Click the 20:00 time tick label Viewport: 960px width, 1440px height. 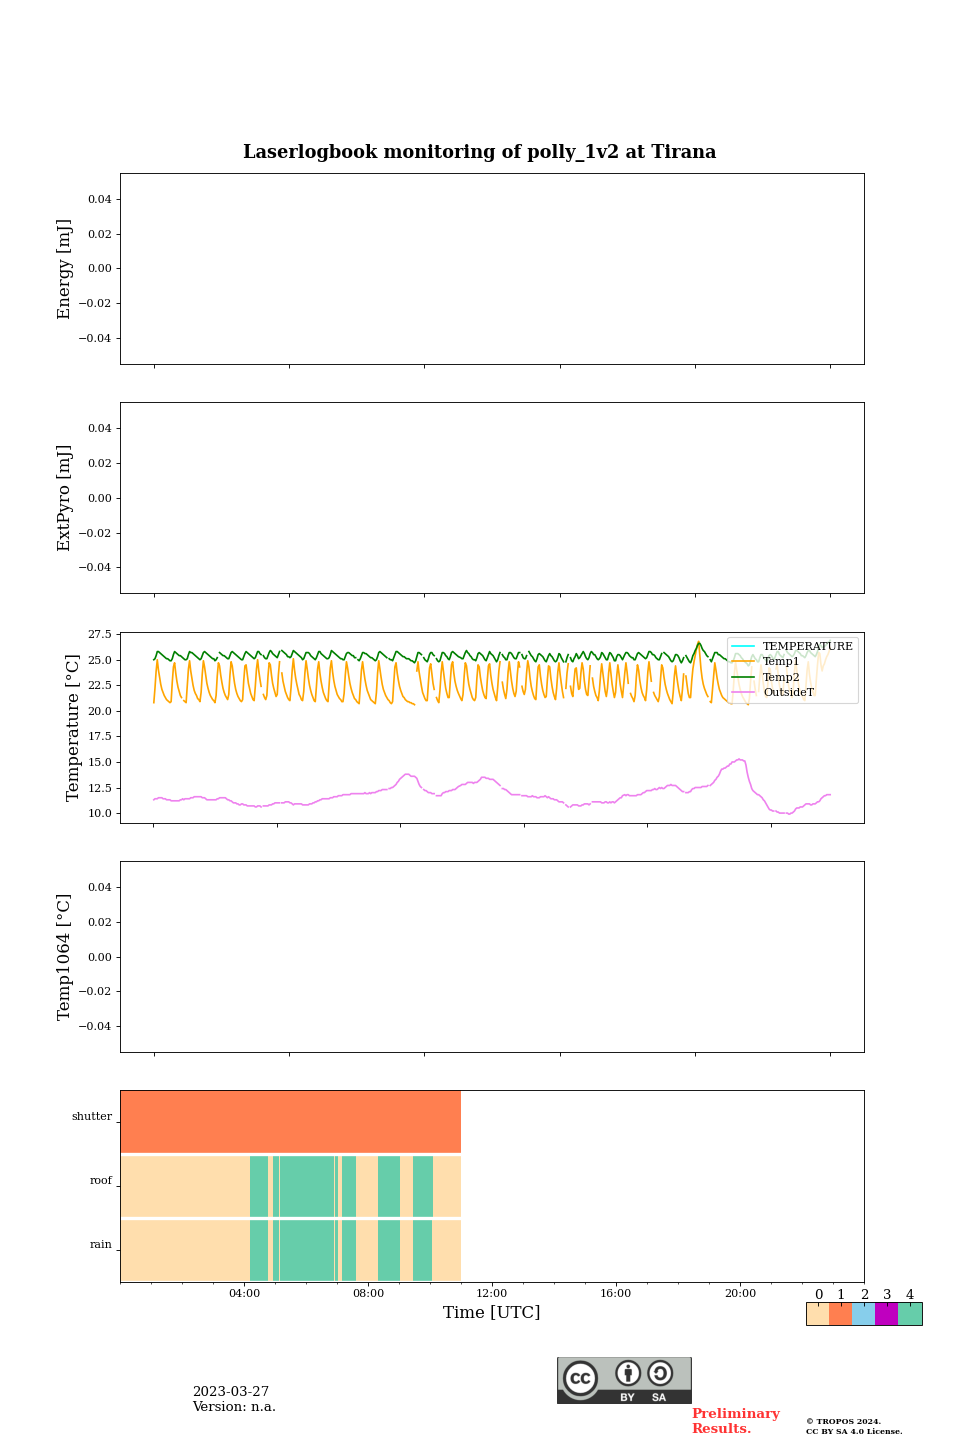(x=740, y=1293)
